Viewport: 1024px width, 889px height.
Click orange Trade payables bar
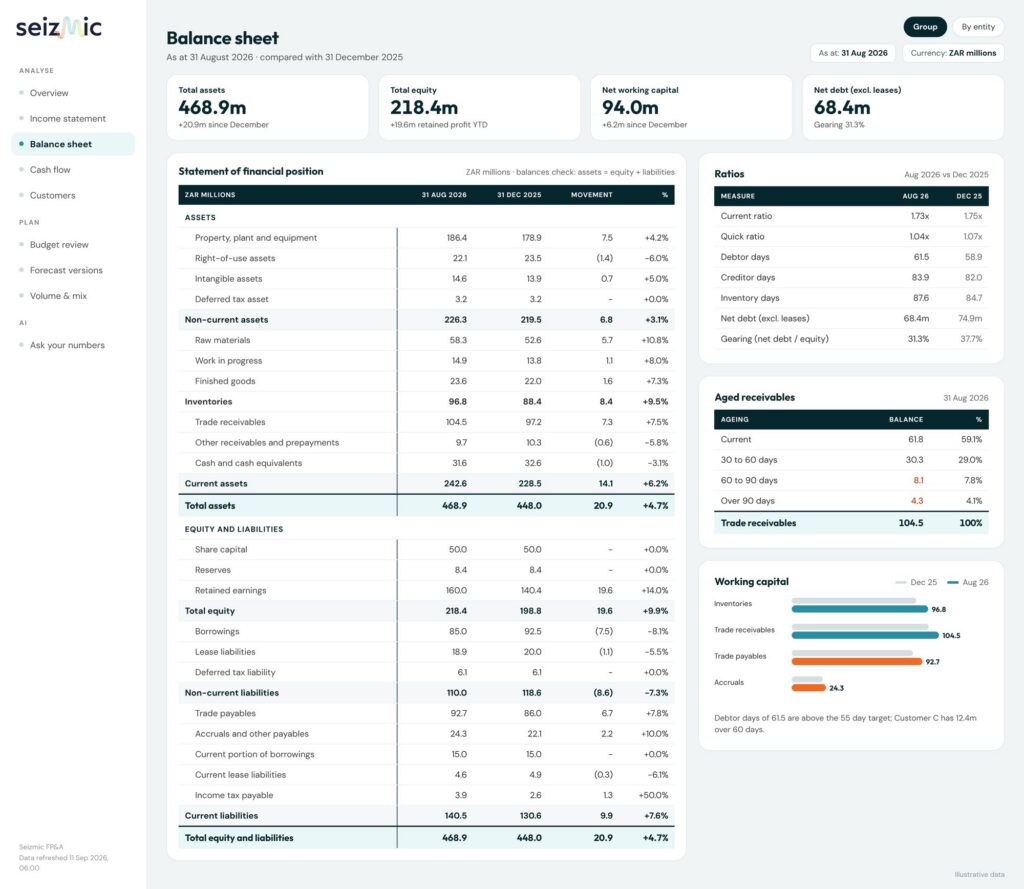coord(857,661)
